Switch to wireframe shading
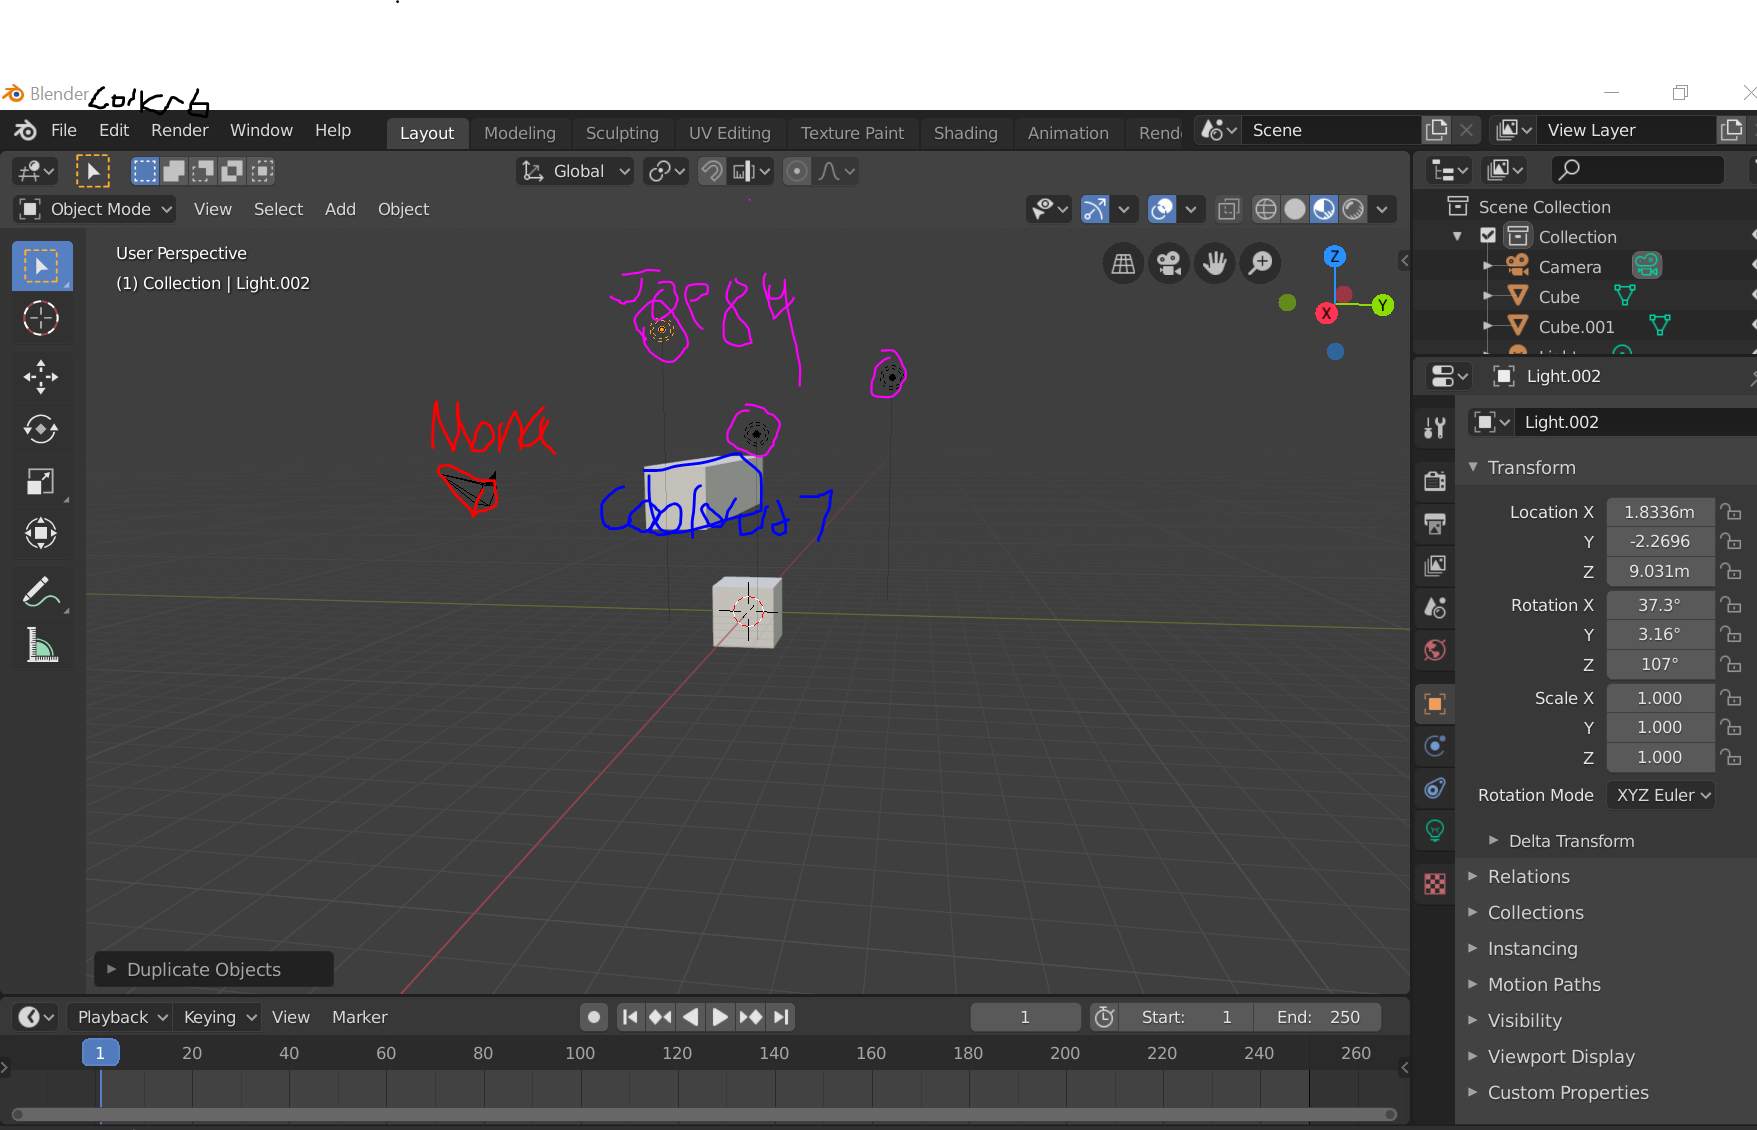1757x1130 pixels. [x=1265, y=209]
